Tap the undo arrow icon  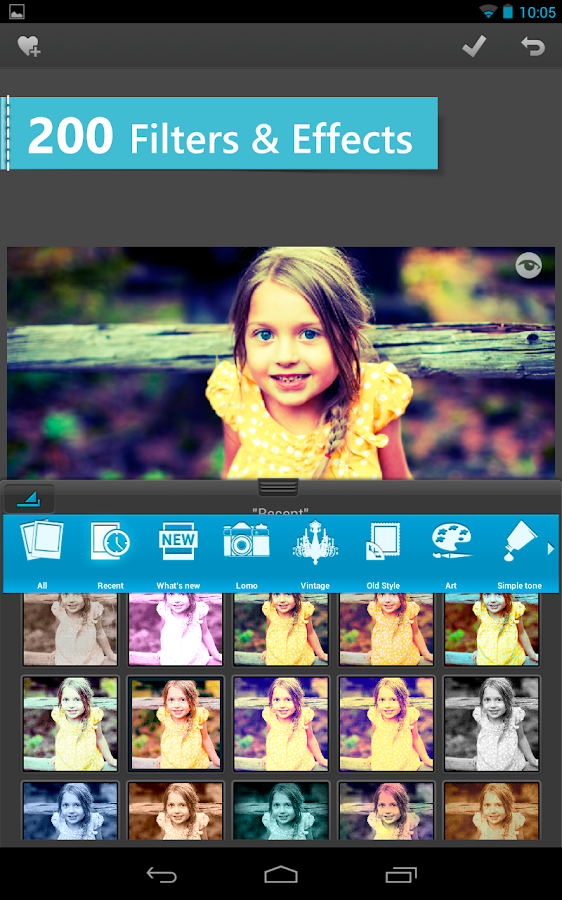[x=532, y=46]
